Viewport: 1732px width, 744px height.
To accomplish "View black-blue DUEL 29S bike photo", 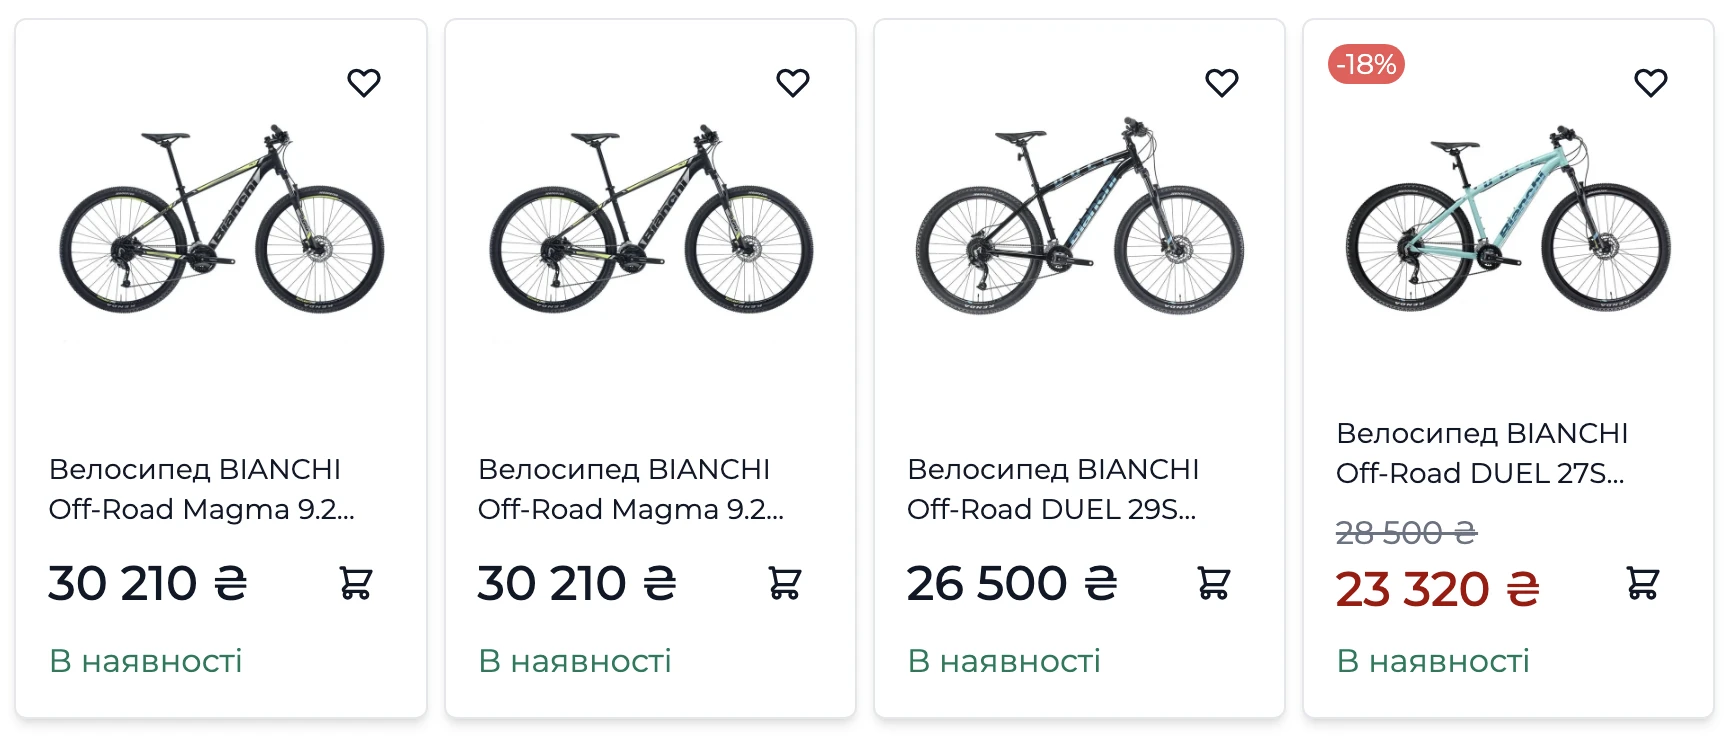I will point(1080,216).
